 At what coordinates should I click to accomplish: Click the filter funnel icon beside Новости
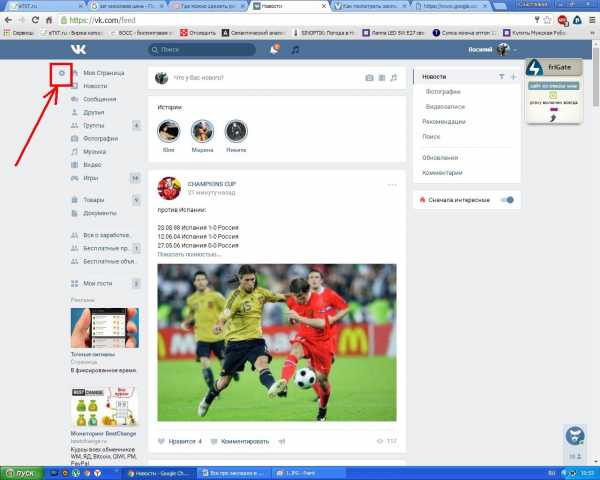(x=501, y=77)
